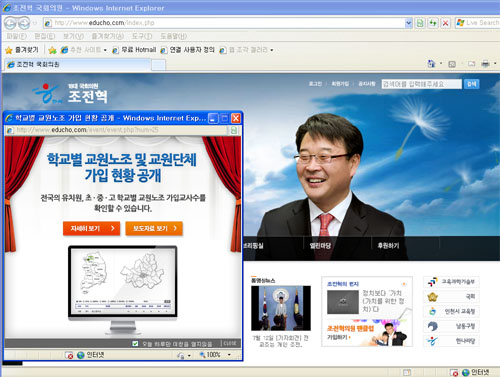Click the browser Back arrow button
Image resolution: width=500 pixels, height=377 pixels.
click(10, 23)
